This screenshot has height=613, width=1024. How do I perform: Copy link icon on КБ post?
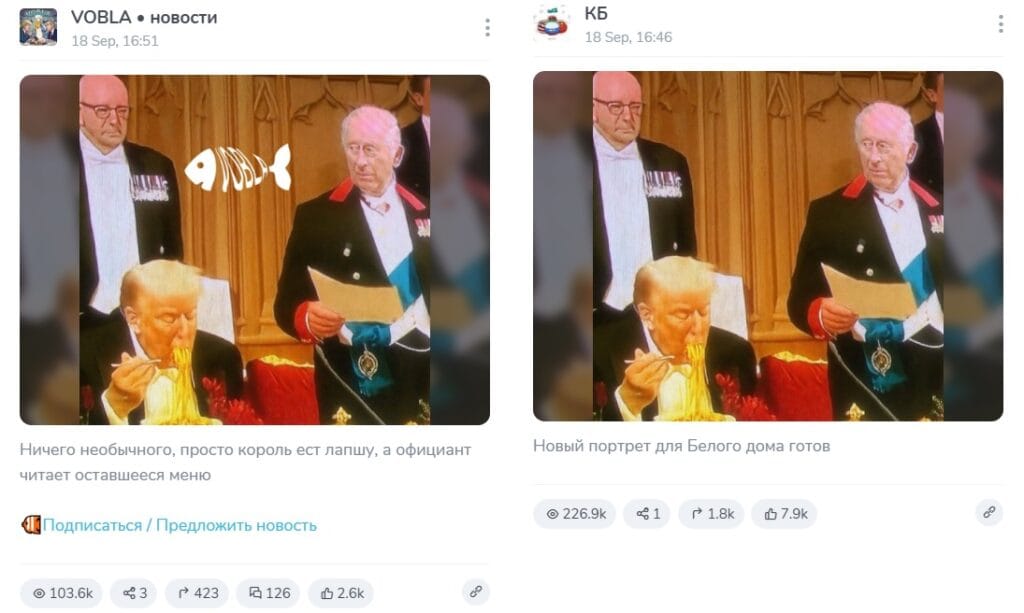point(989,512)
